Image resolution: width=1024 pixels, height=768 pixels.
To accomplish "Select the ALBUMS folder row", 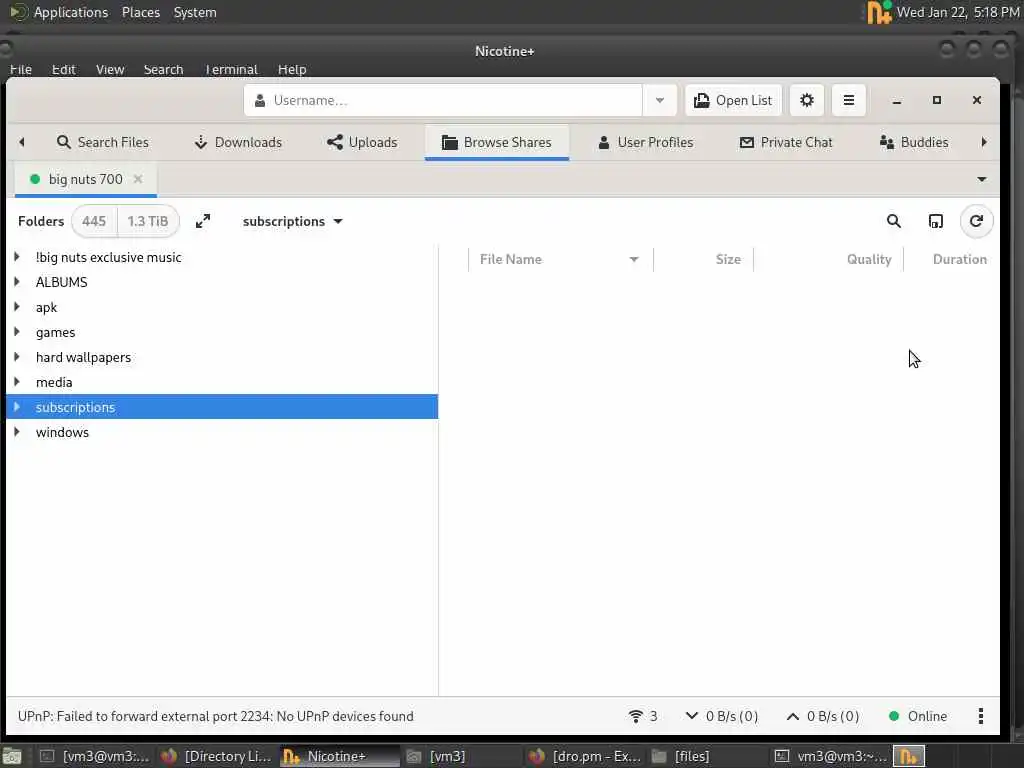I will point(222,282).
